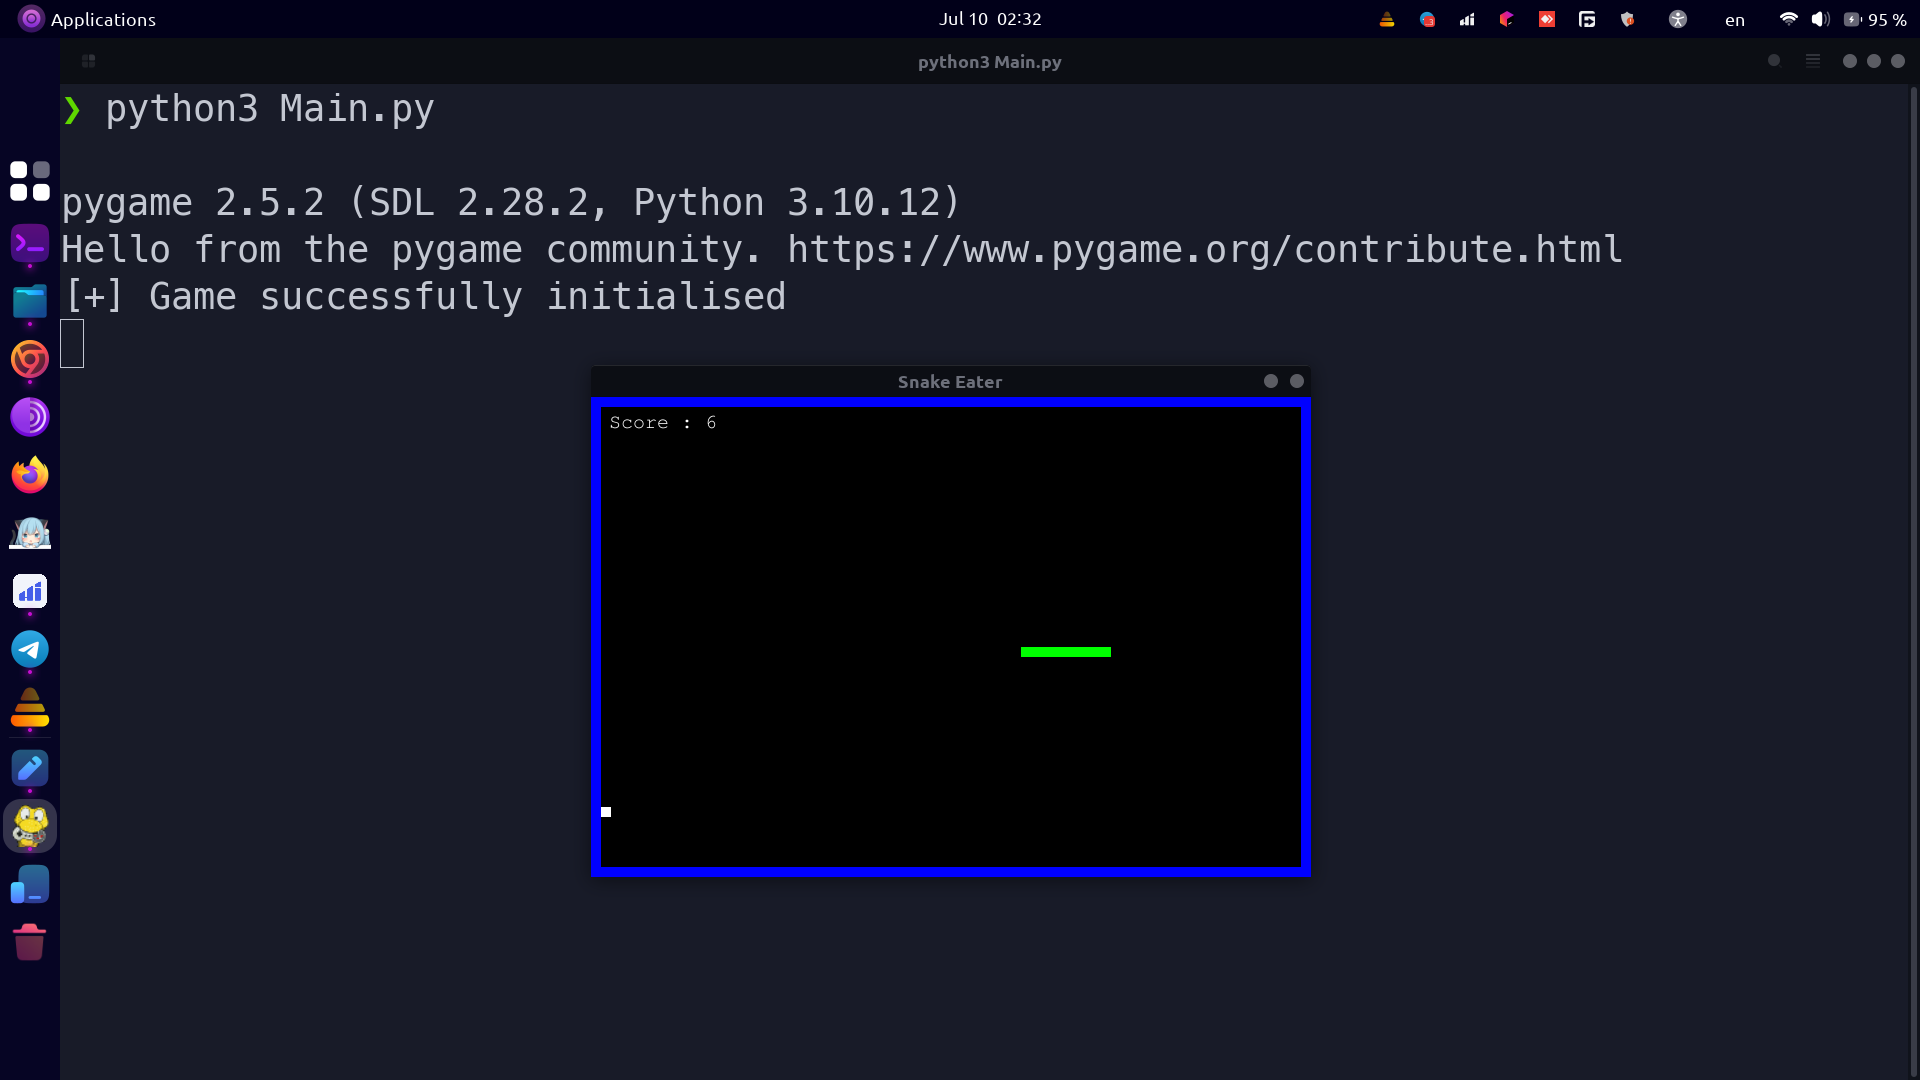Click the terminal search dot button

click(1774, 61)
